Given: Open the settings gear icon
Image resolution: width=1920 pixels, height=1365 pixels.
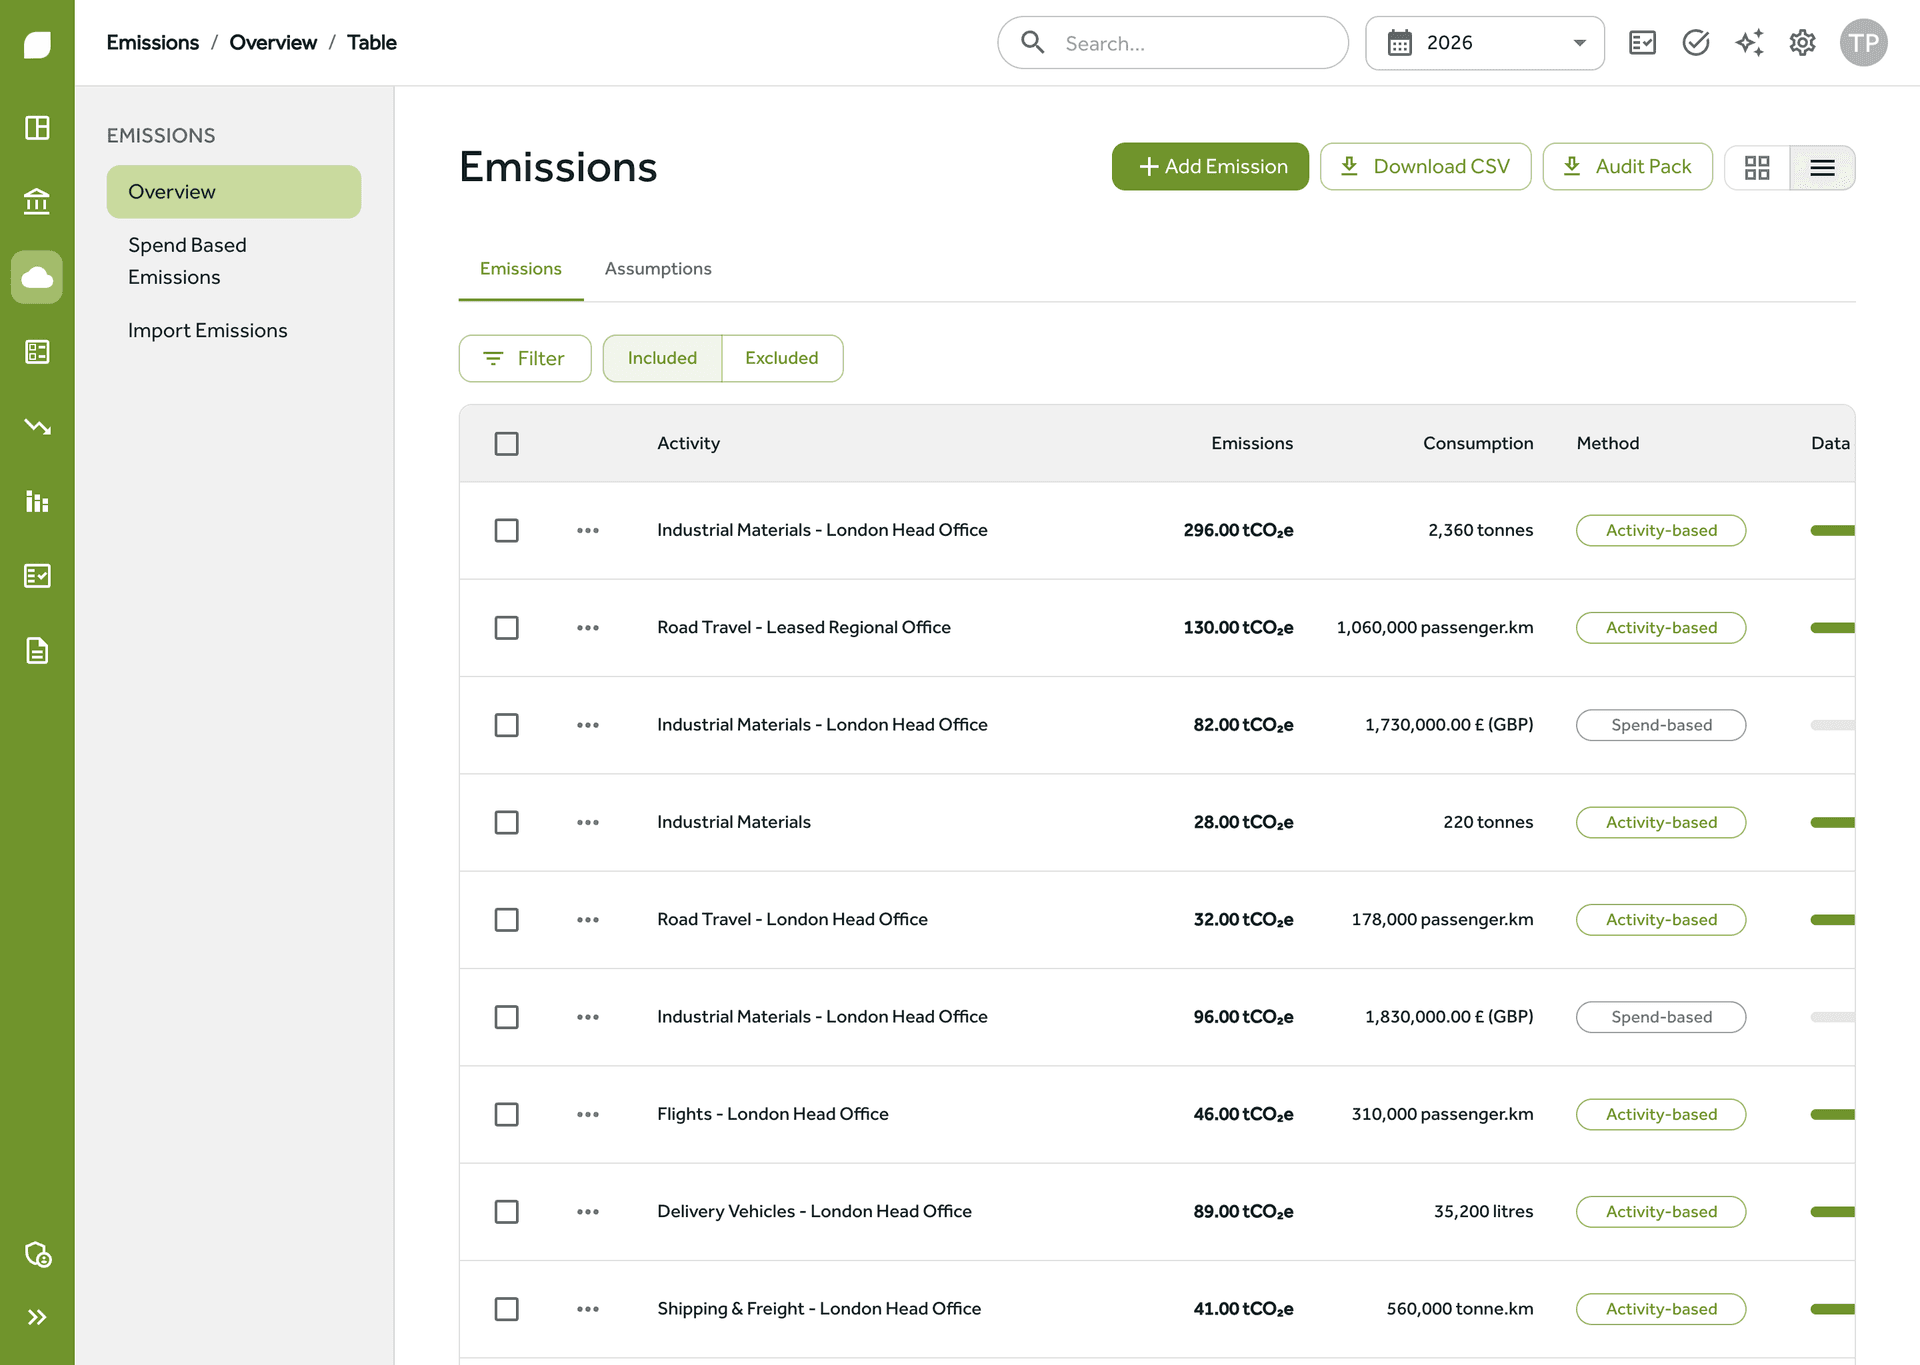Looking at the screenshot, I should click(1803, 43).
